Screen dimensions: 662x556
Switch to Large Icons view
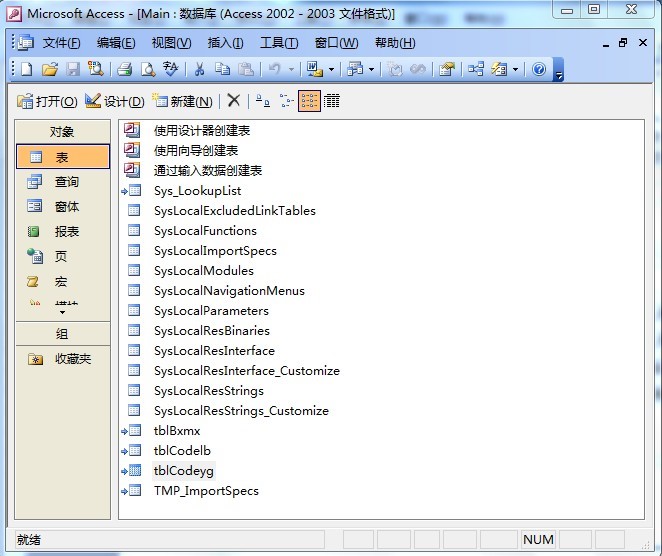(263, 101)
